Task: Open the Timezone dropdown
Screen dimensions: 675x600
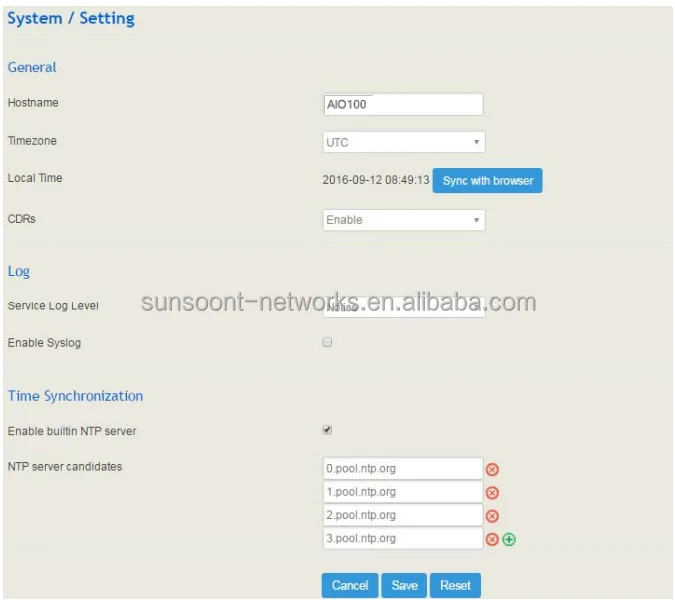Action: 403,142
